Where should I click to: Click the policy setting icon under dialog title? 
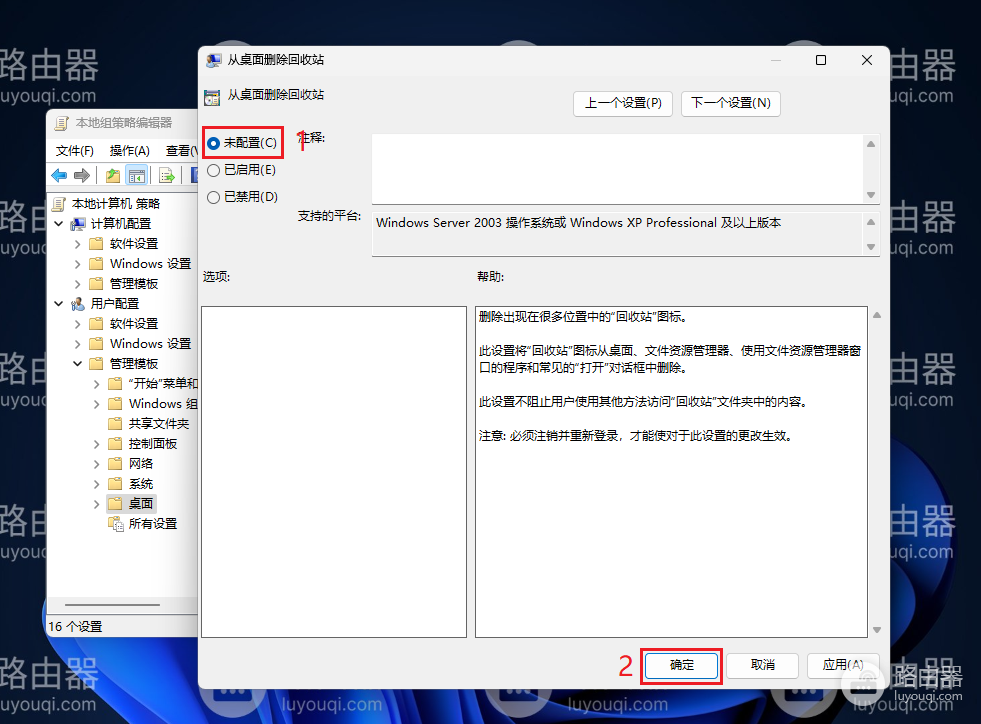[212, 98]
